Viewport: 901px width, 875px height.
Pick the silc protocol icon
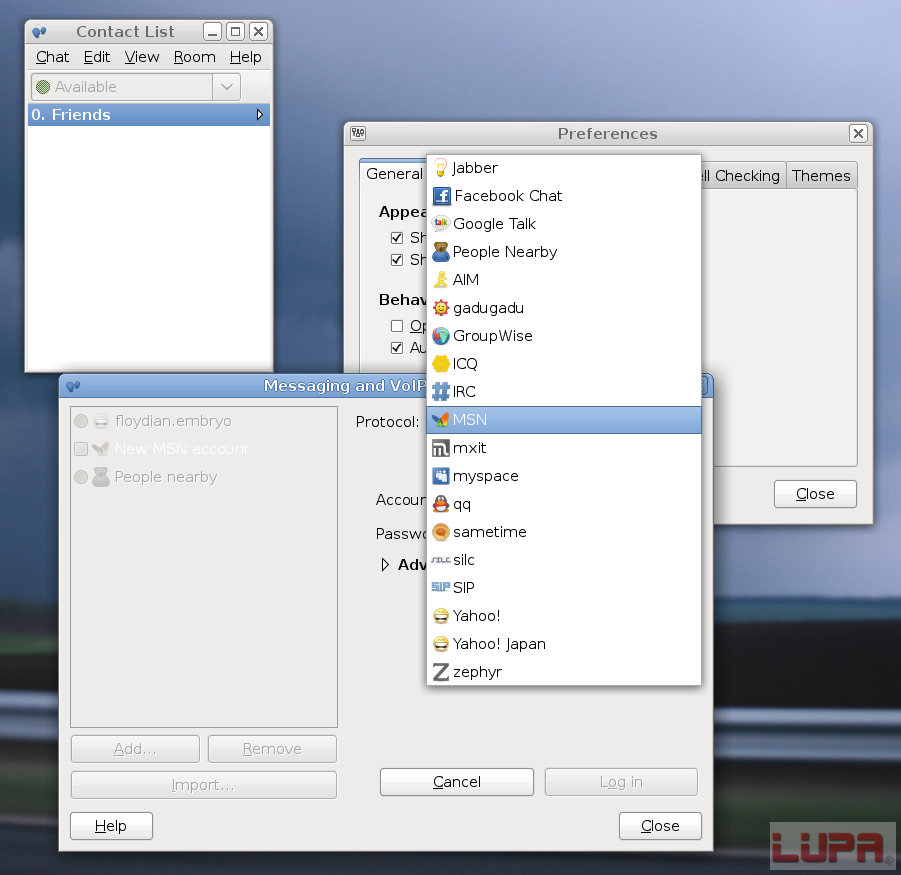click(441, 560)
